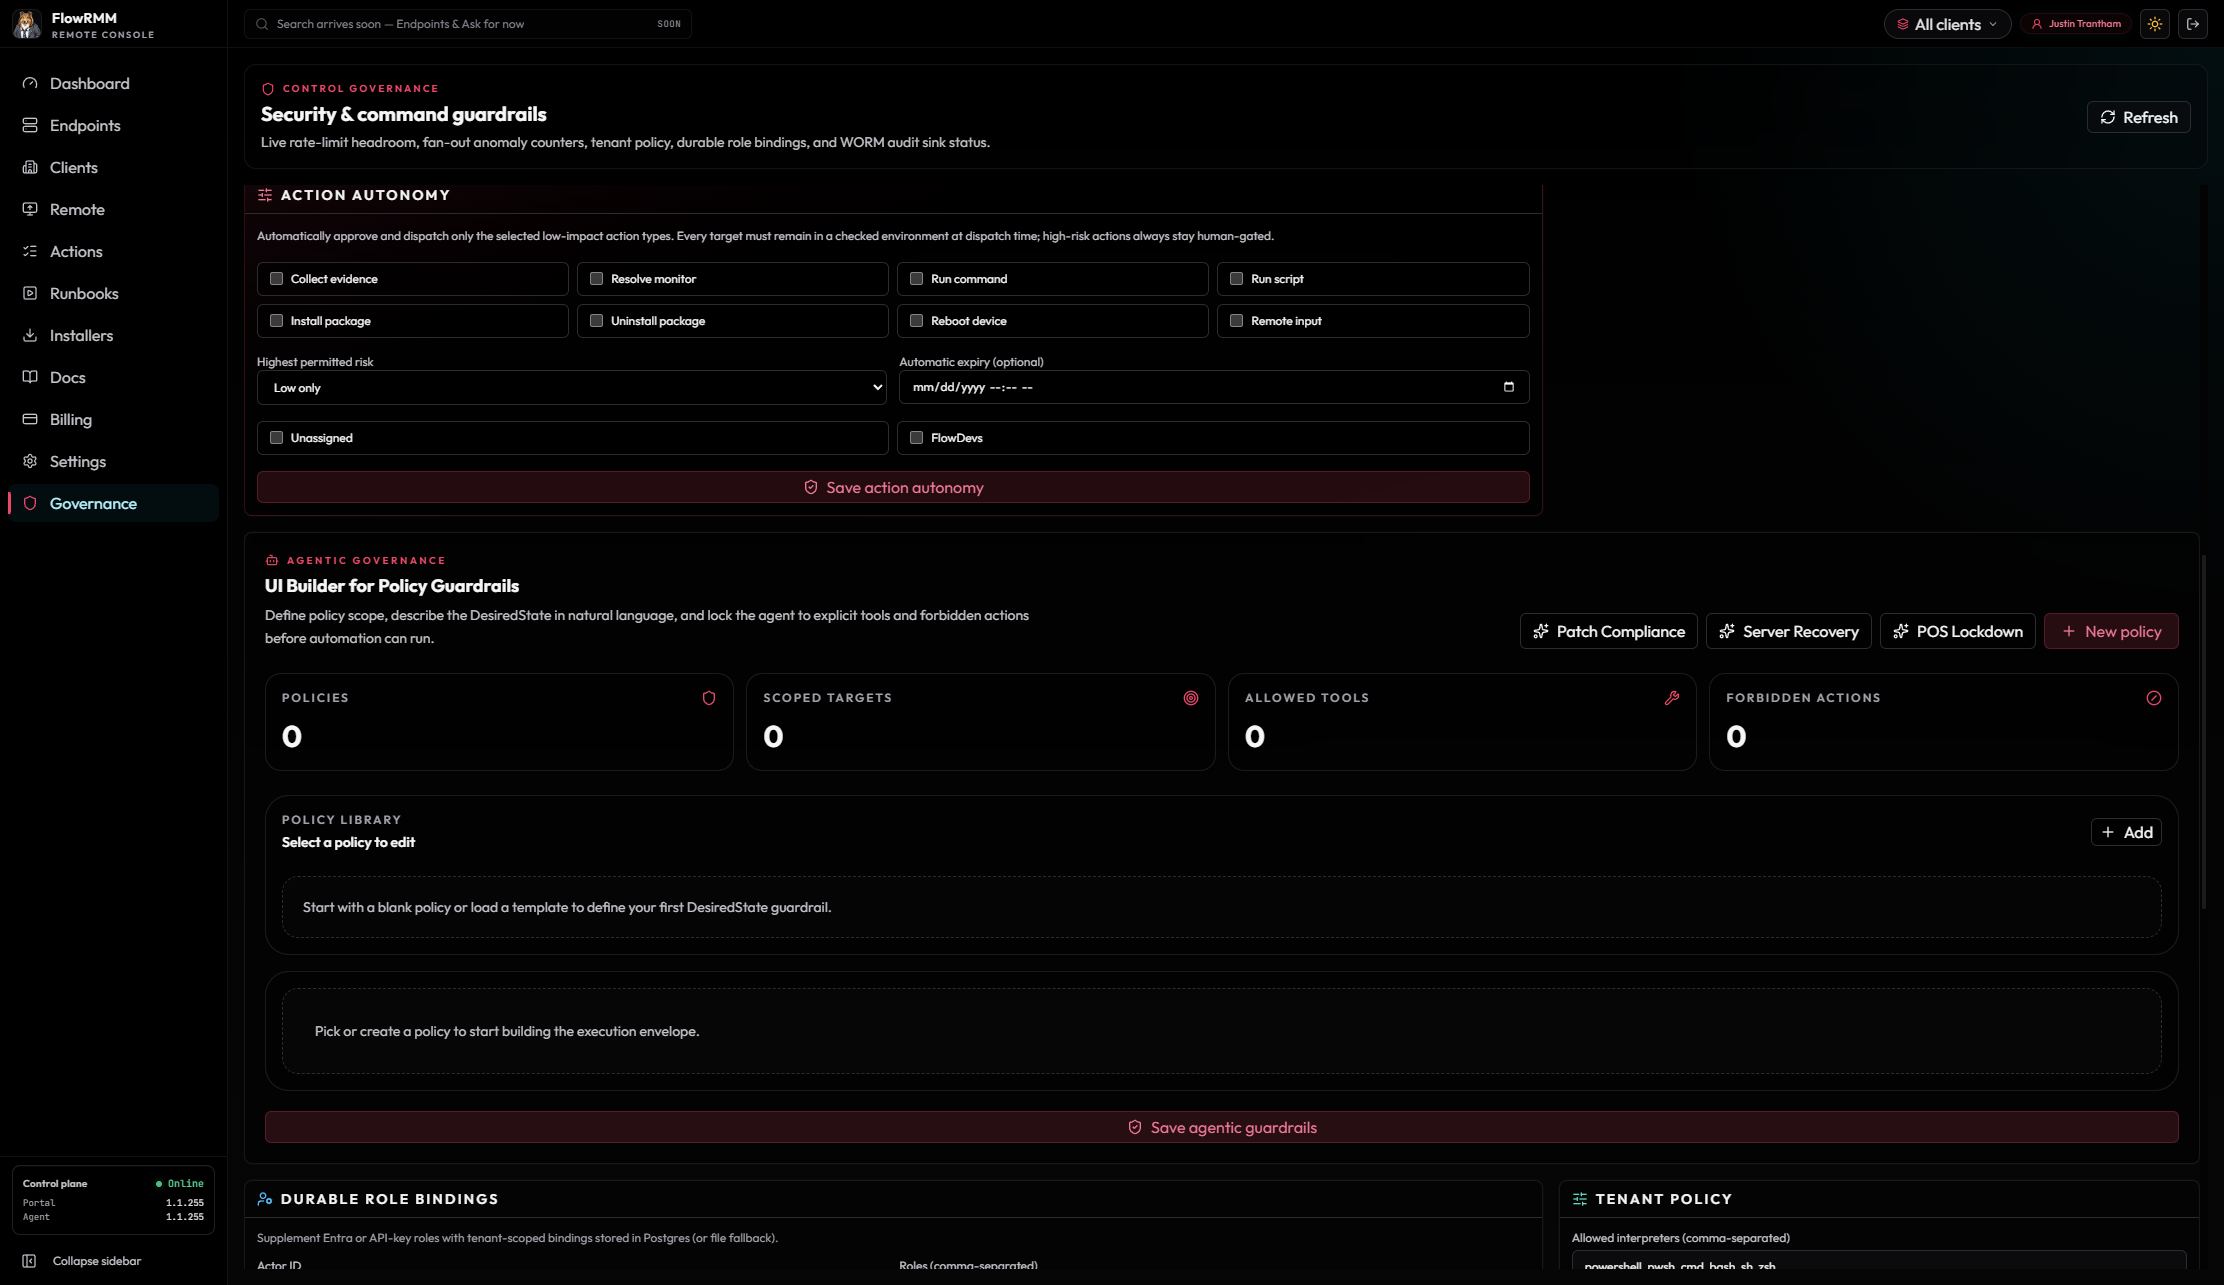Toggle the light theme sun icon
This screenshot has width=2224, height=1285.
point(2155,24)
